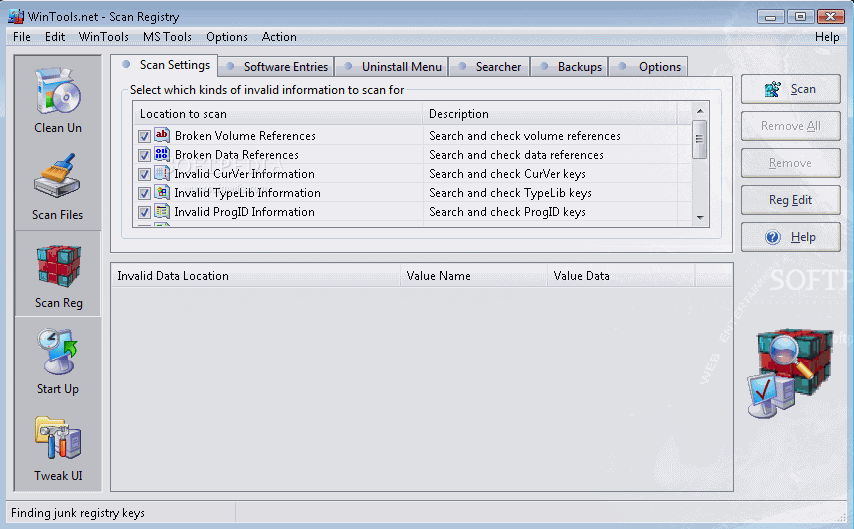Click scan list scrollbar up arrow
The image size is (854, 529).
tap(700, 111)
